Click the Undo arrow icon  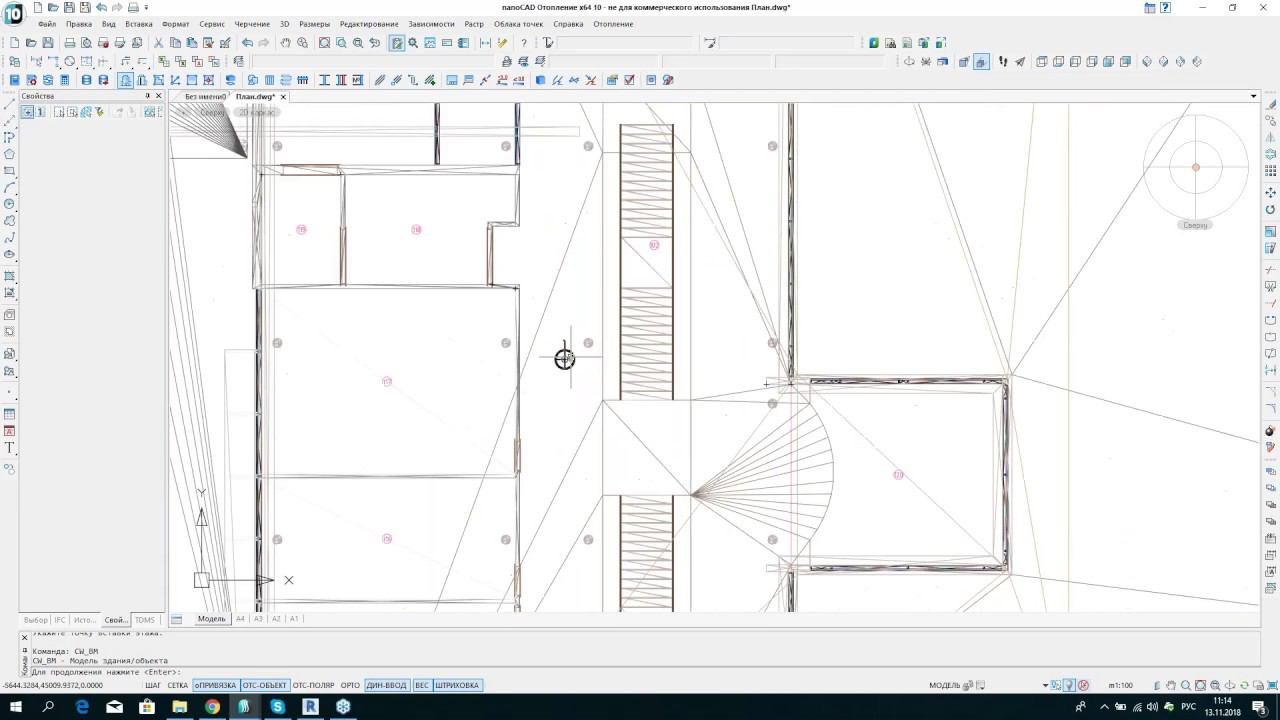tap(247, 43)
